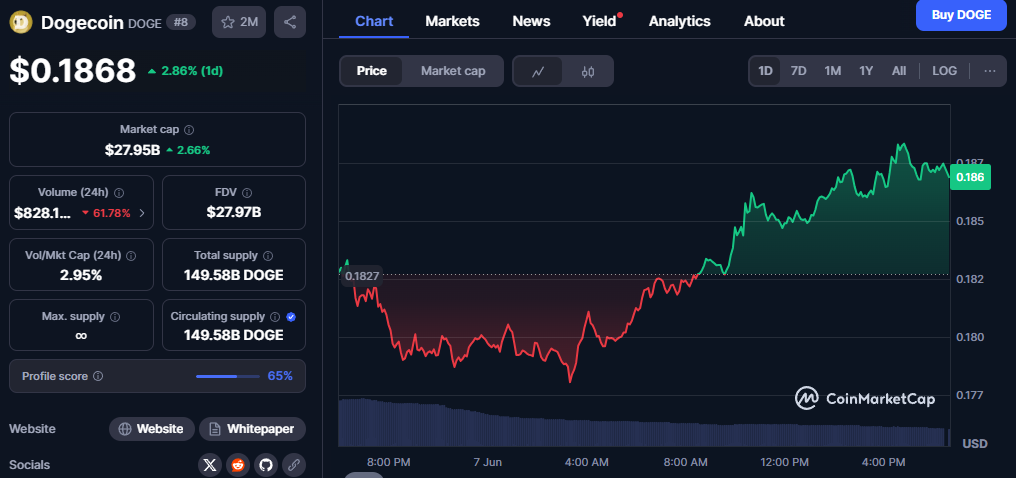The image size is (1016, 478).
Task: Open the Dogecoin Website link
Action: [152, 429]
